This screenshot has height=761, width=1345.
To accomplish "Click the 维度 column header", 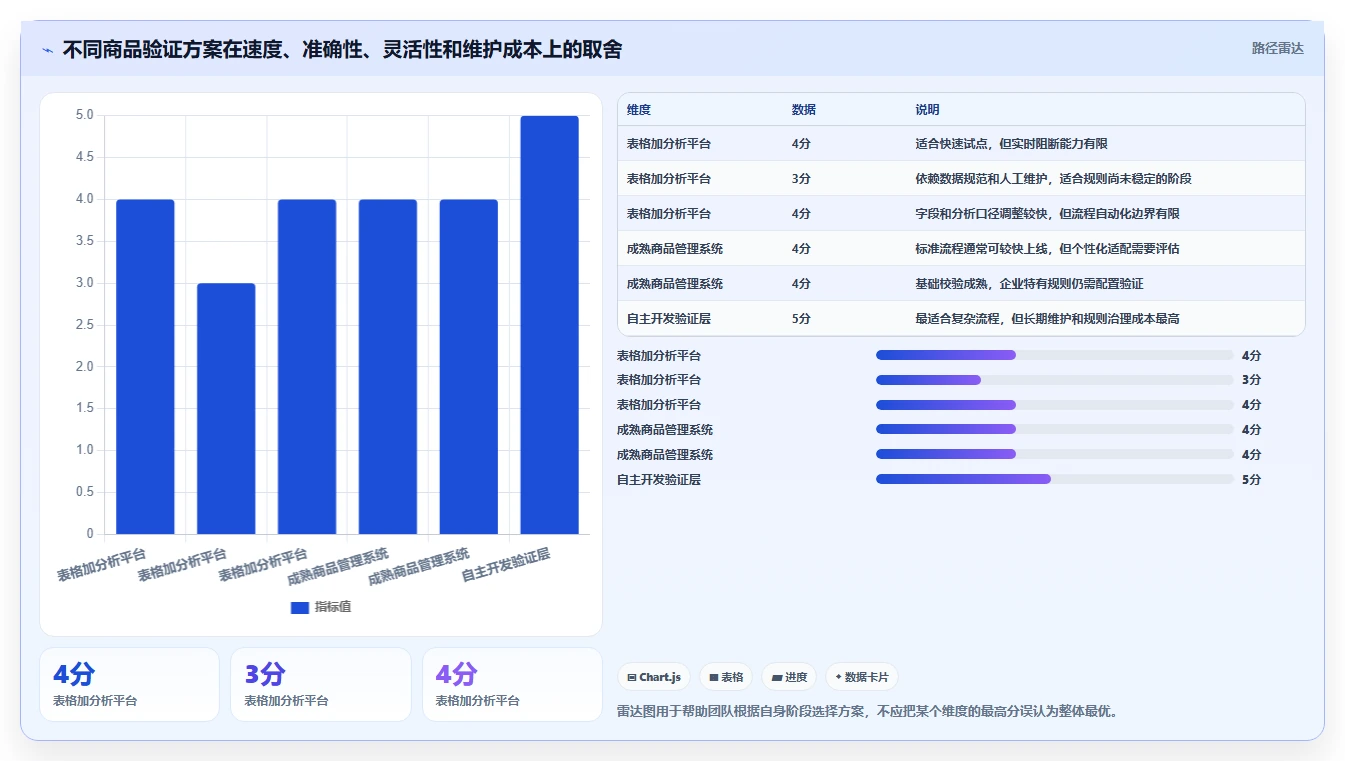I will tap(639, 110).
